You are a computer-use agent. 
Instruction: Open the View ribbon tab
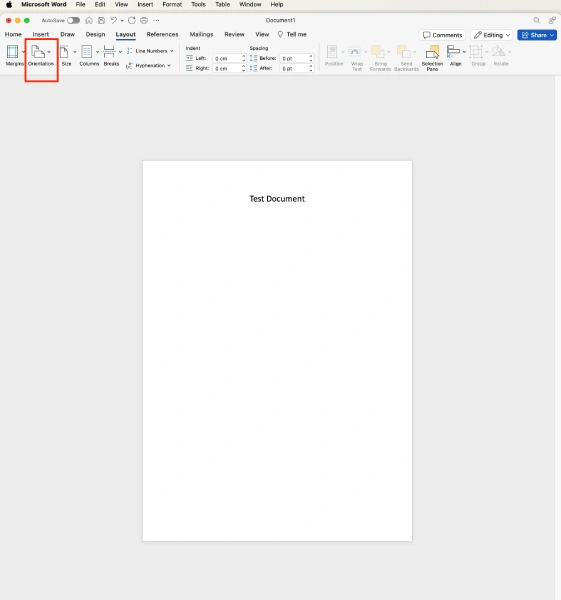tap(262, 34)
